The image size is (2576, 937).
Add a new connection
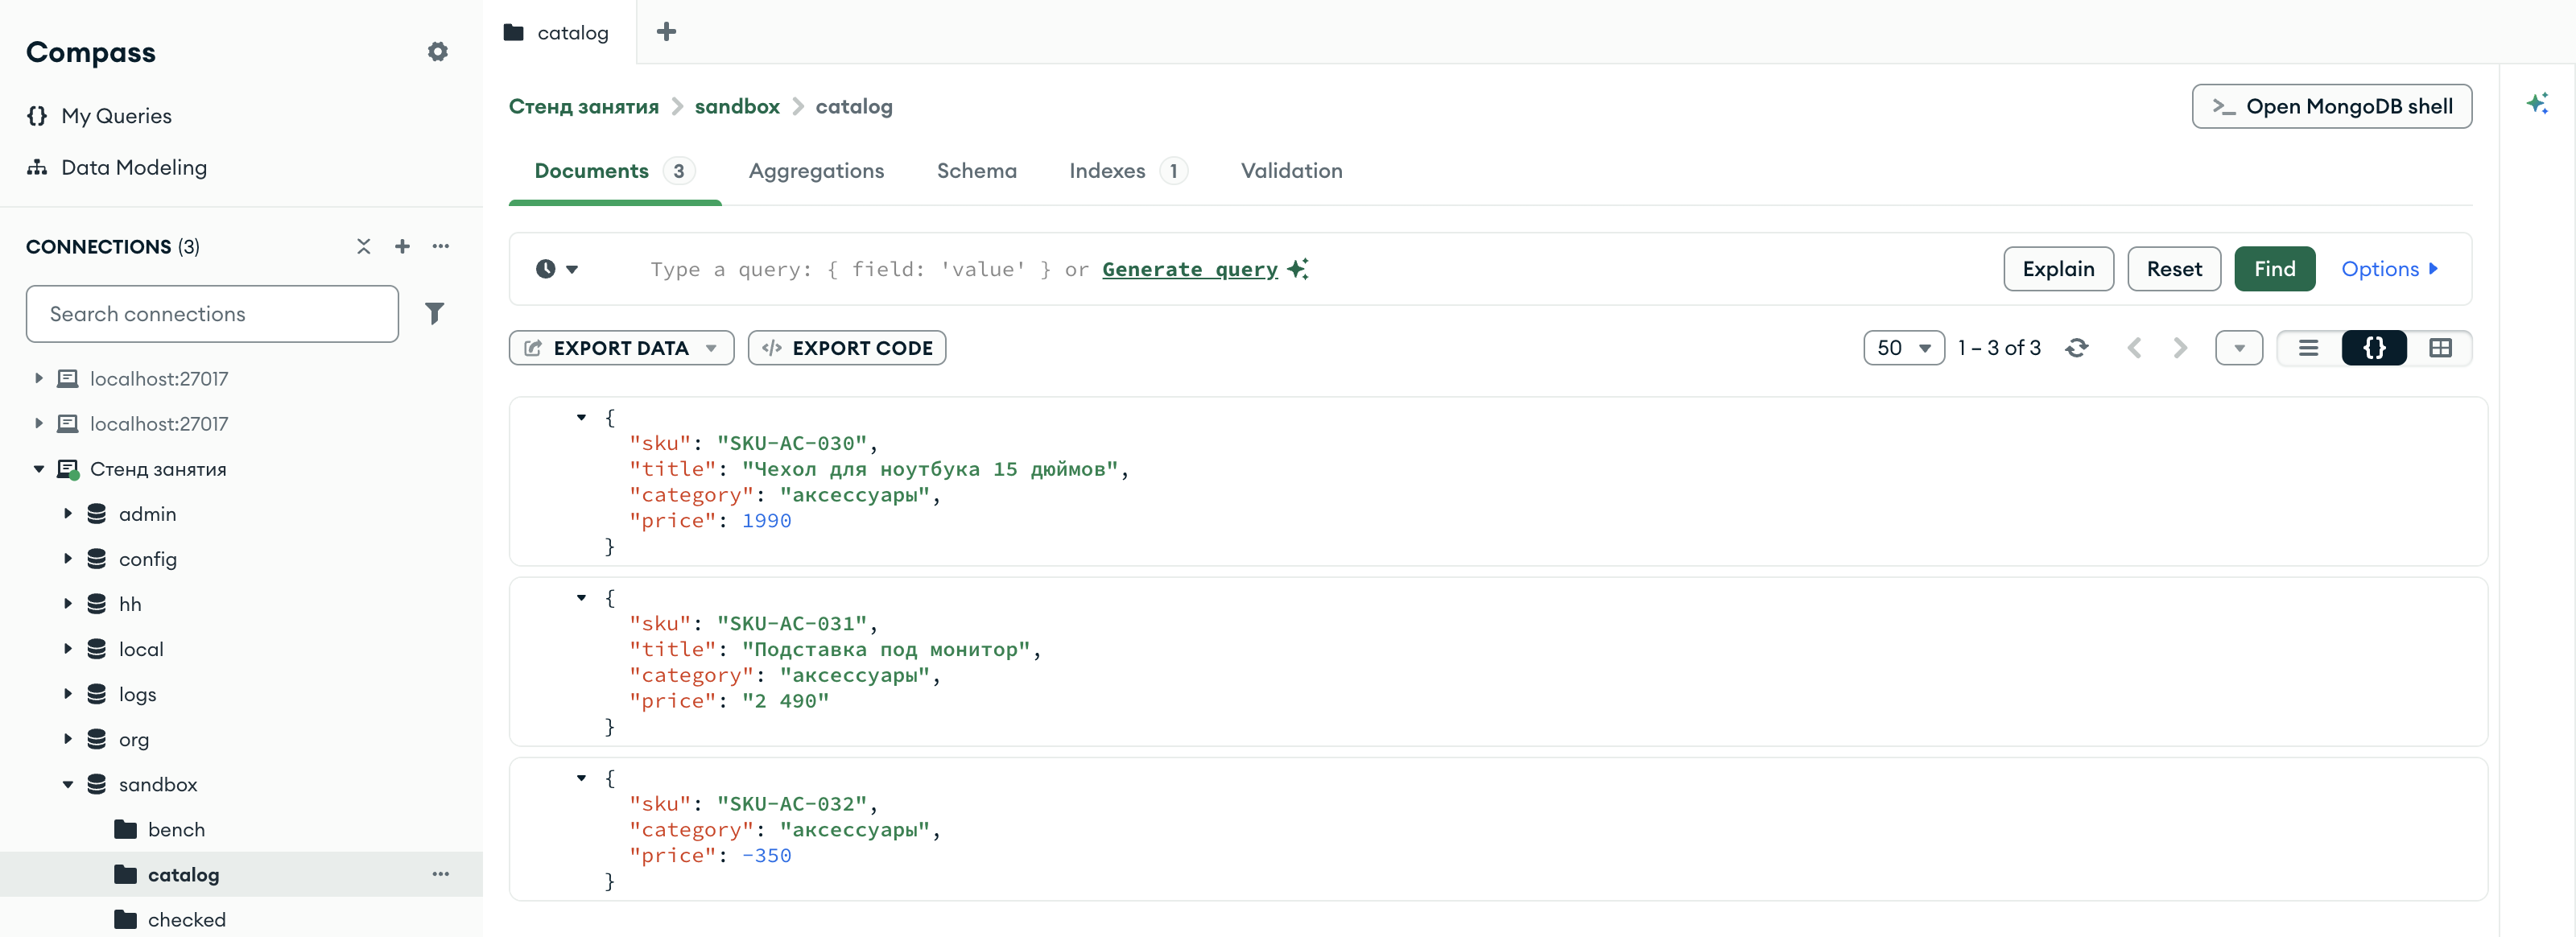pyautogui.click(x=402, y=246)
